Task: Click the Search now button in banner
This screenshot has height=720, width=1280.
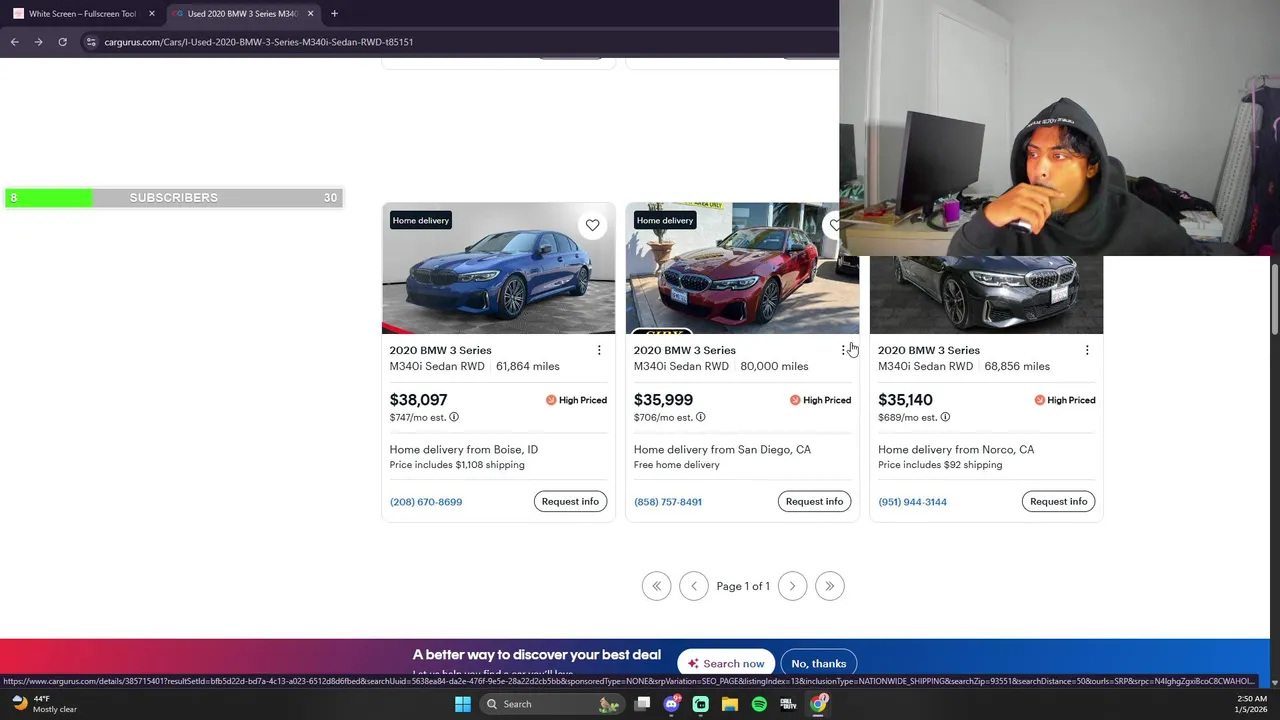Action: 727,663
